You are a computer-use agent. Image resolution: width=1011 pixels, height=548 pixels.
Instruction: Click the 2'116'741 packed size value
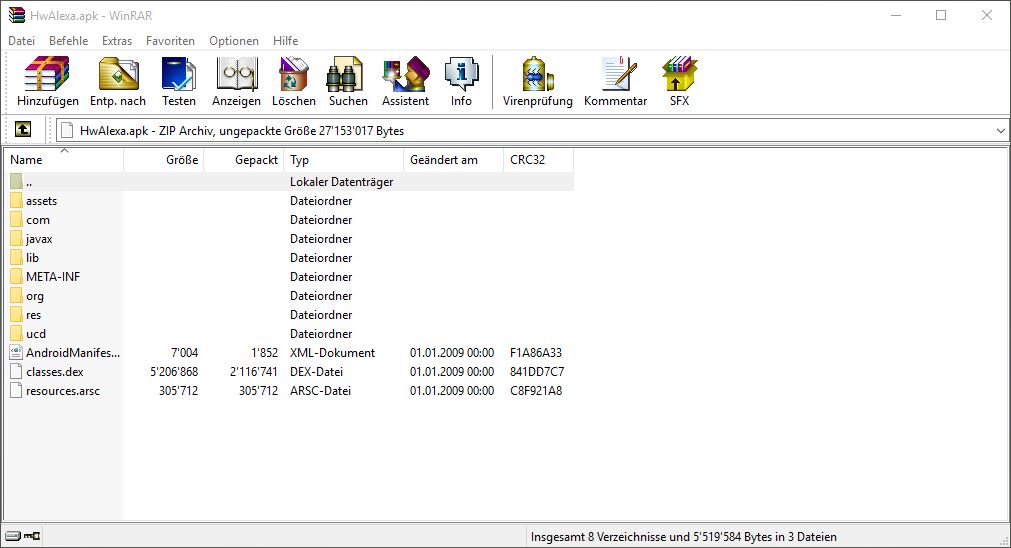254,372
